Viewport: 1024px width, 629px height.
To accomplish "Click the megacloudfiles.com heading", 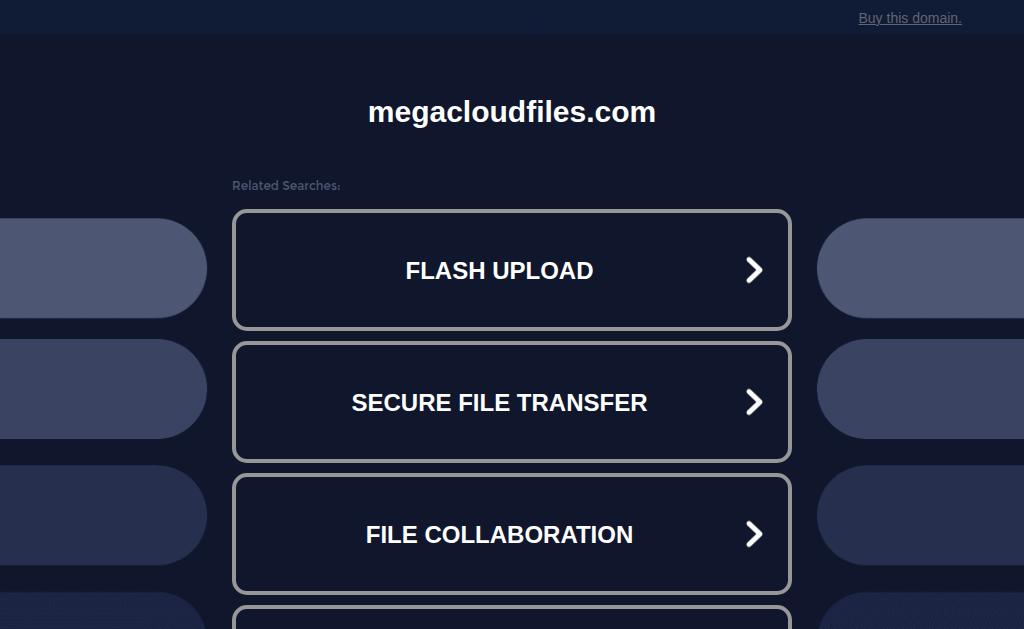I will click(x=512, y=112).
